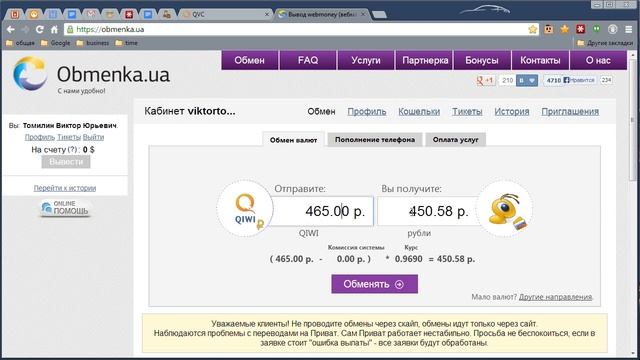640x360 pixels.
Task: Open the Обмен main menu item
Action: pyautogui.click(x=249, y=60)
